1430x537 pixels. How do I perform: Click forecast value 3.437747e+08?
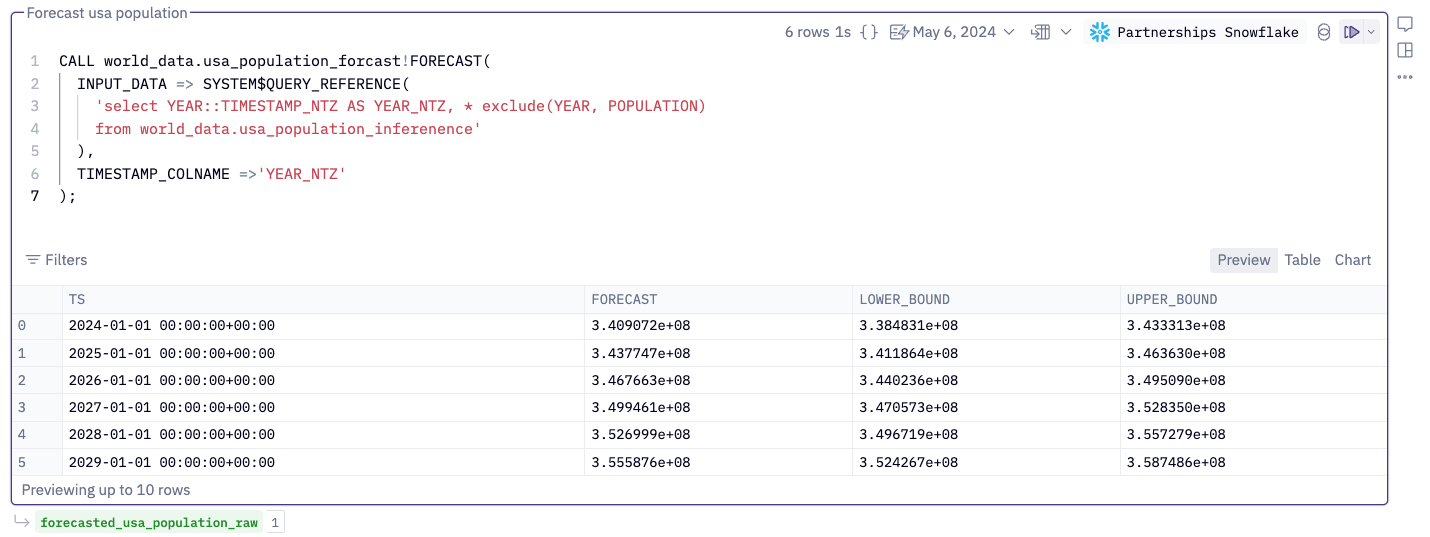coord(640,353)
